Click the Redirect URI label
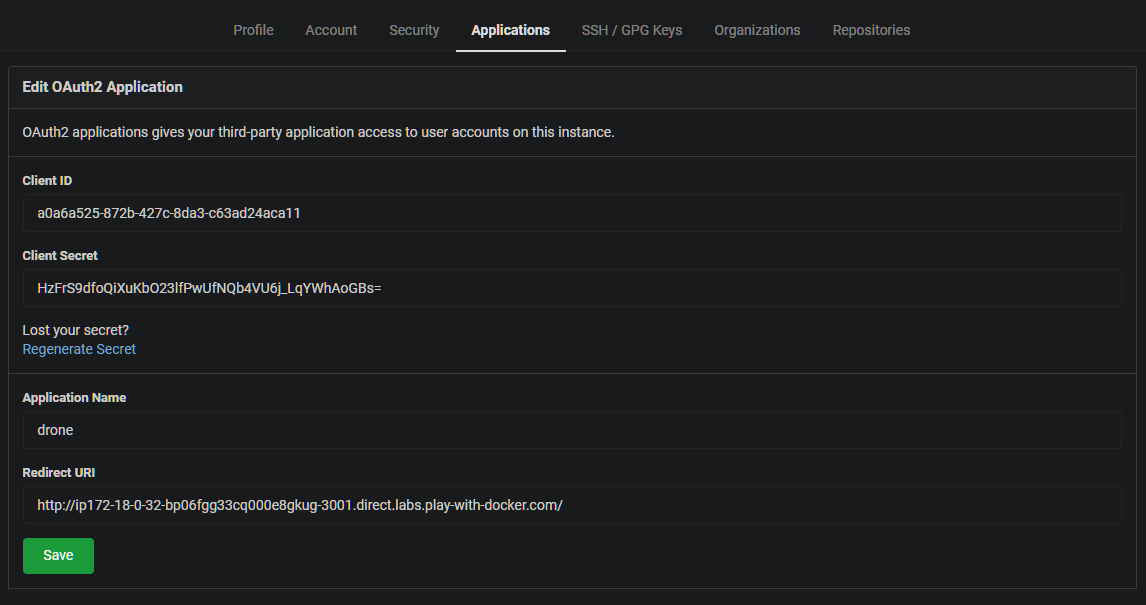Screen dimensions: 1146x605 [59, 473]
